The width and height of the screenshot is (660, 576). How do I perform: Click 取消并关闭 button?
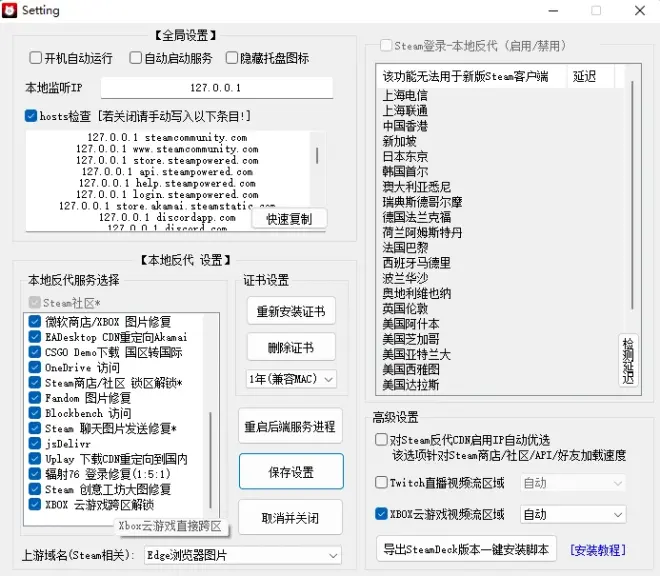(x=290, y=517)
